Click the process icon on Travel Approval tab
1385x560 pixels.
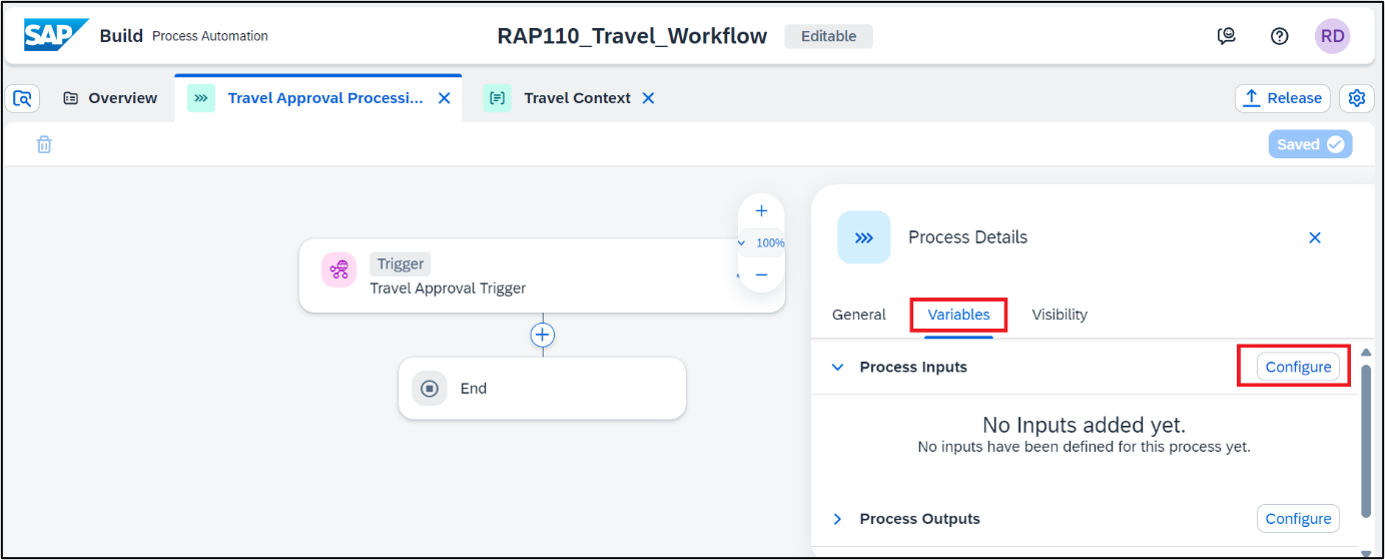pos(201,98)
